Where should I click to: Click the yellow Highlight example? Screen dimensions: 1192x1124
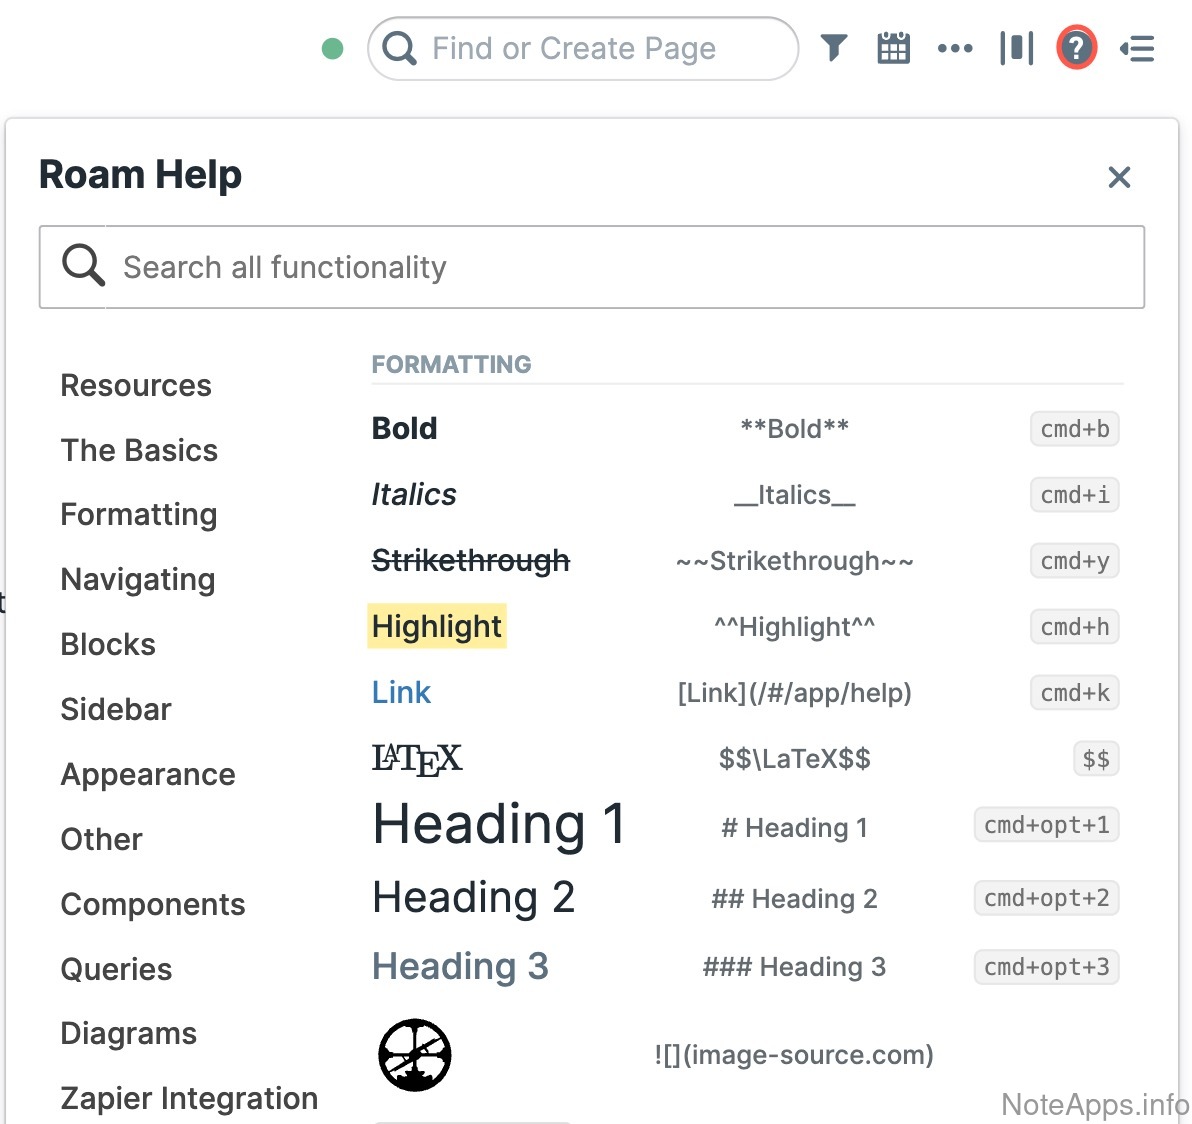pyautogui.click(x=437, y=626)
